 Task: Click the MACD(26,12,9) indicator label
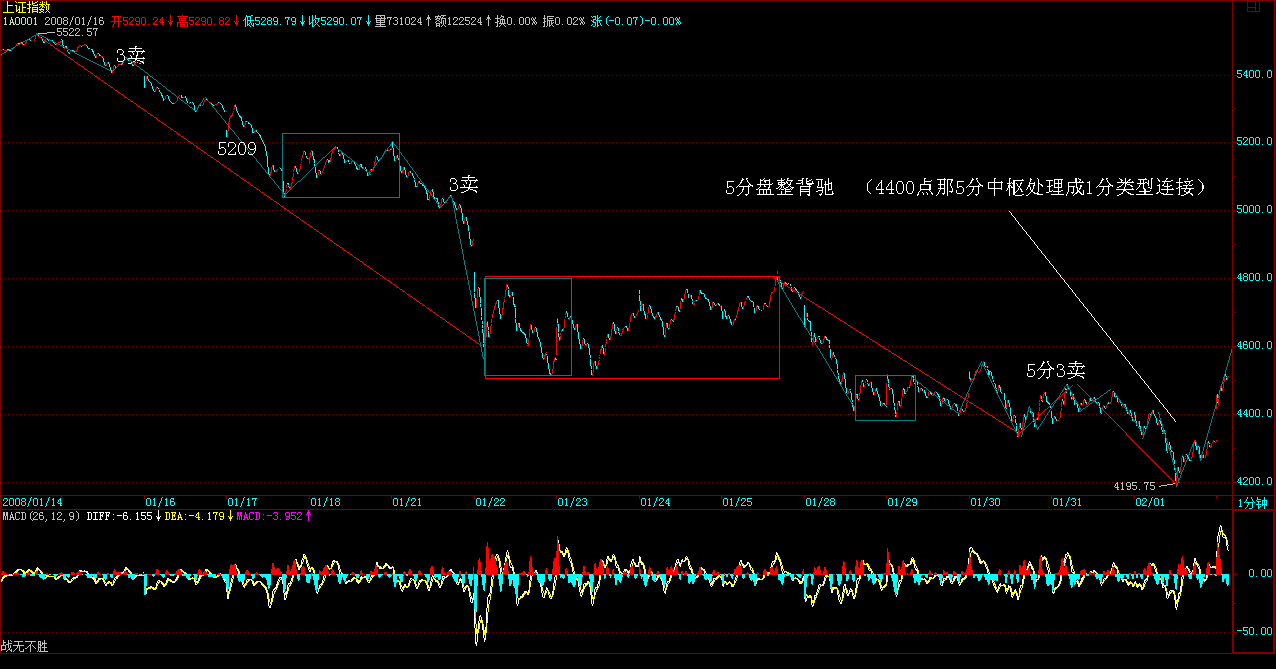[40, 516]
